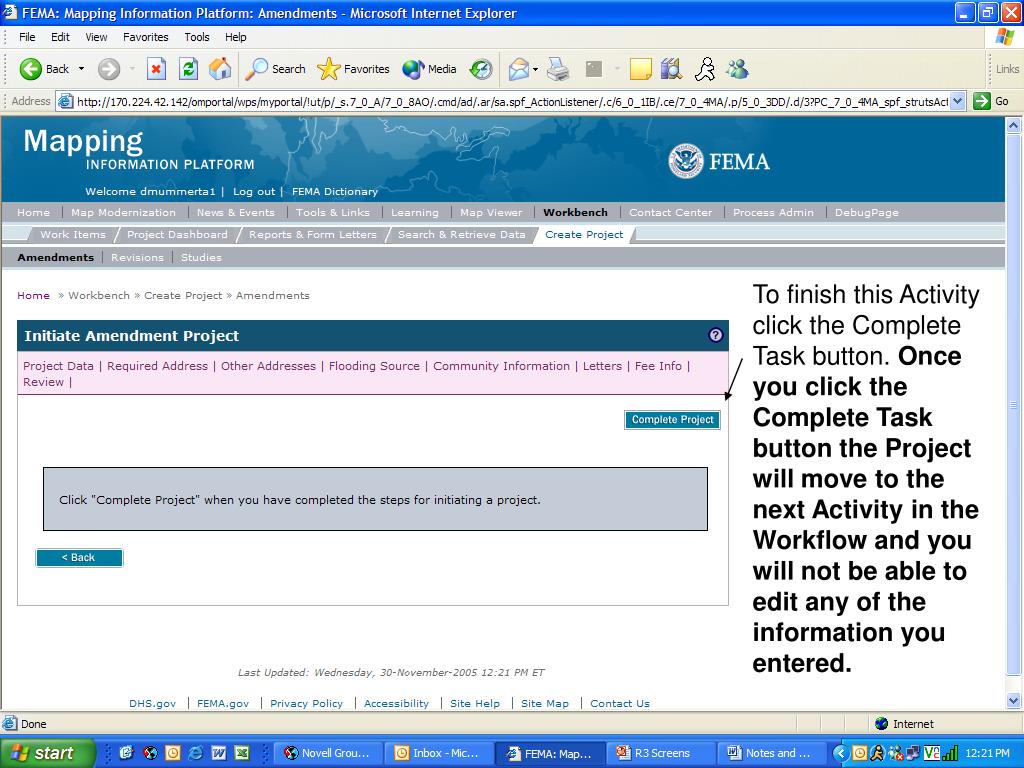
Task: Expand the address bar URL dropdown
Action: [957, 101]
